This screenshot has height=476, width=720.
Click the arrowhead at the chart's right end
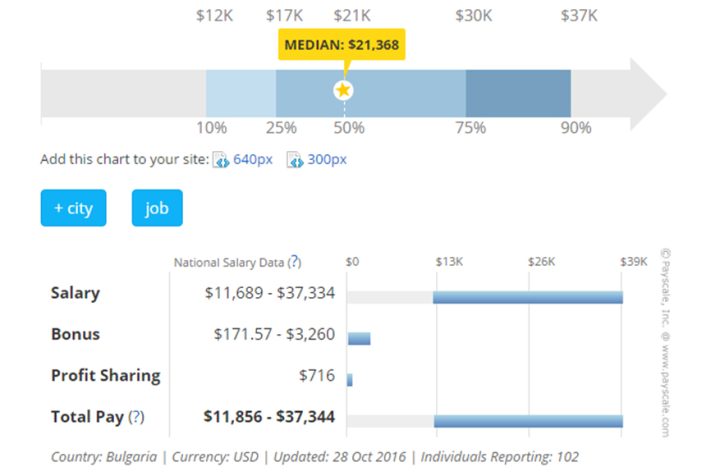pos(648,94)
